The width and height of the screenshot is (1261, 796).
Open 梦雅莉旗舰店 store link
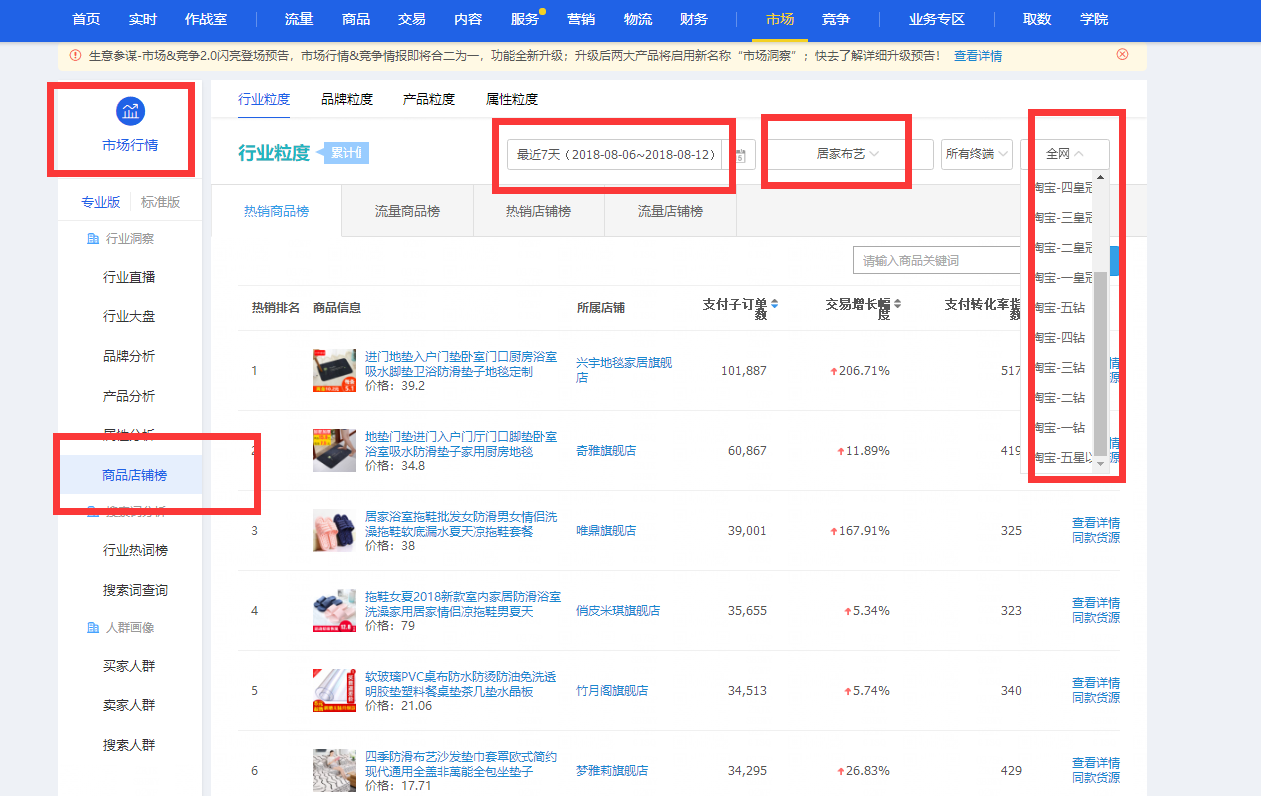click(x=612, y=771)
